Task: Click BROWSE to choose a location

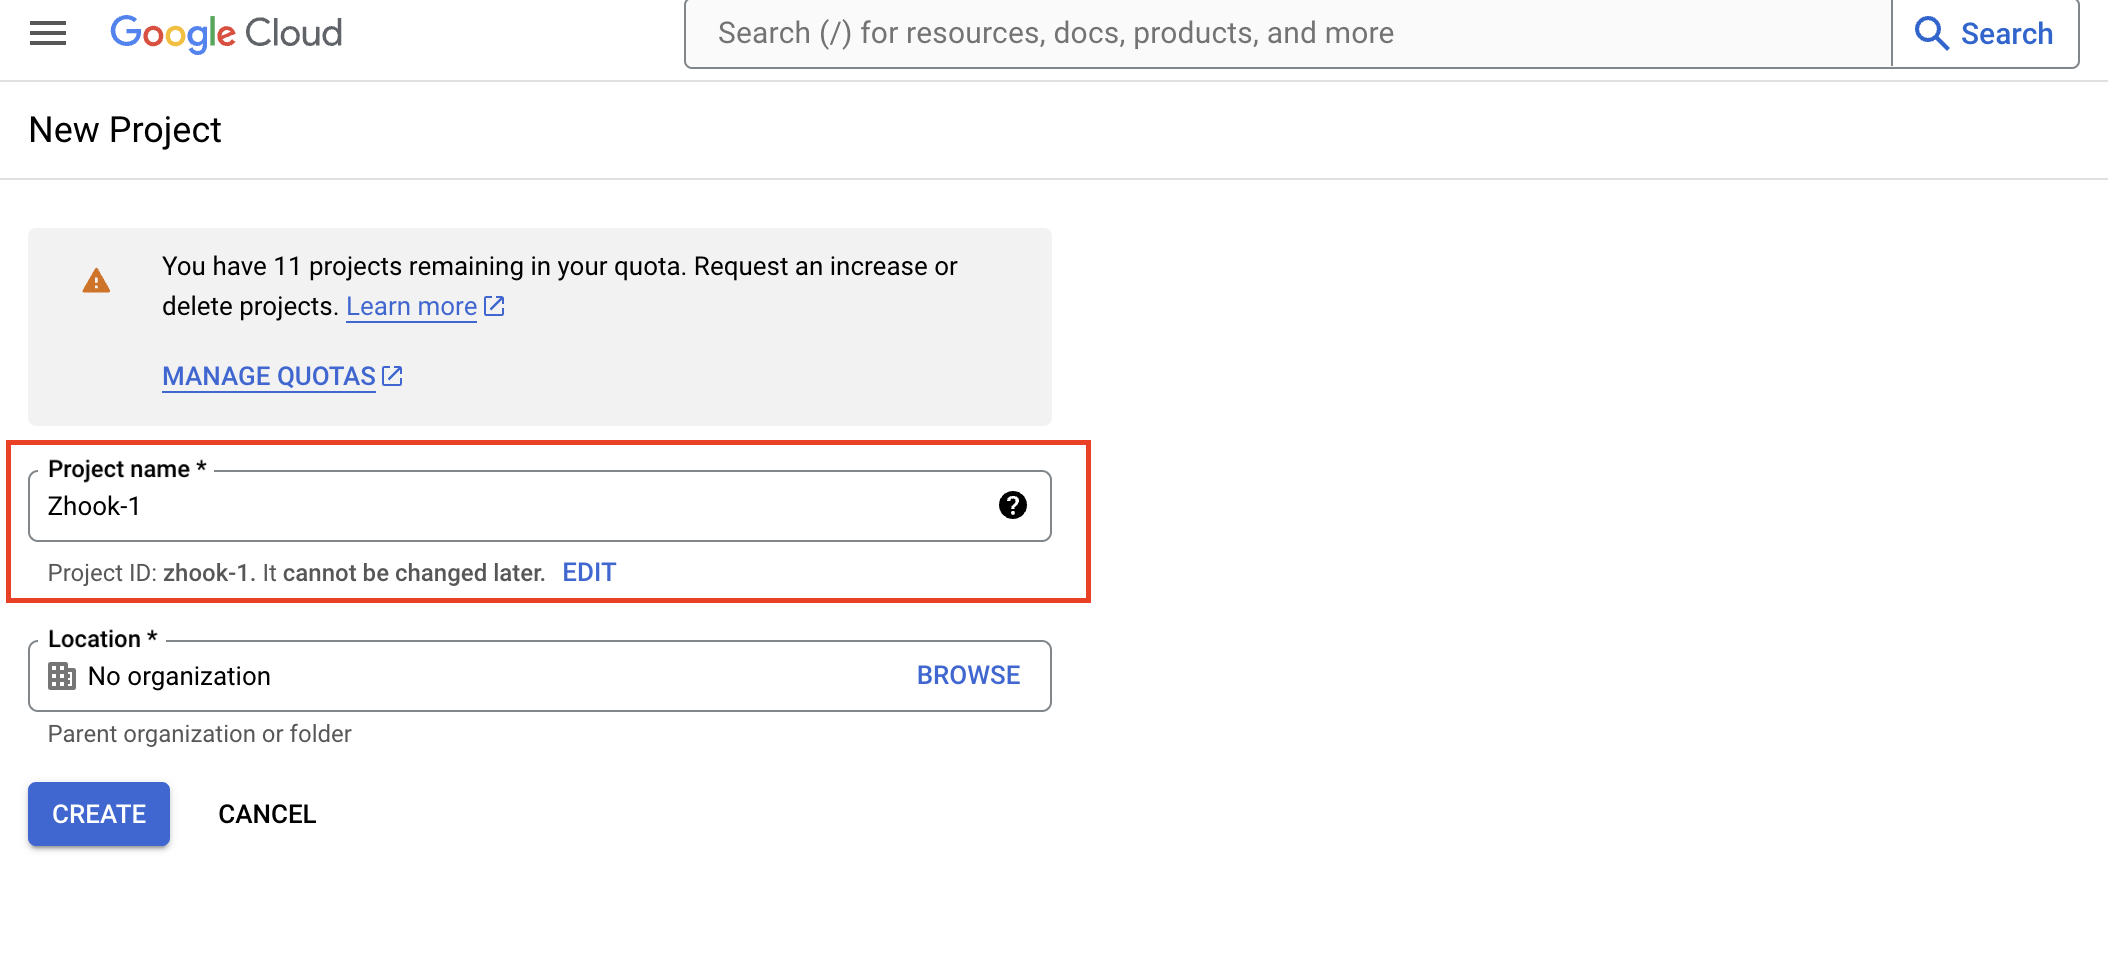Action: (968, 676)
